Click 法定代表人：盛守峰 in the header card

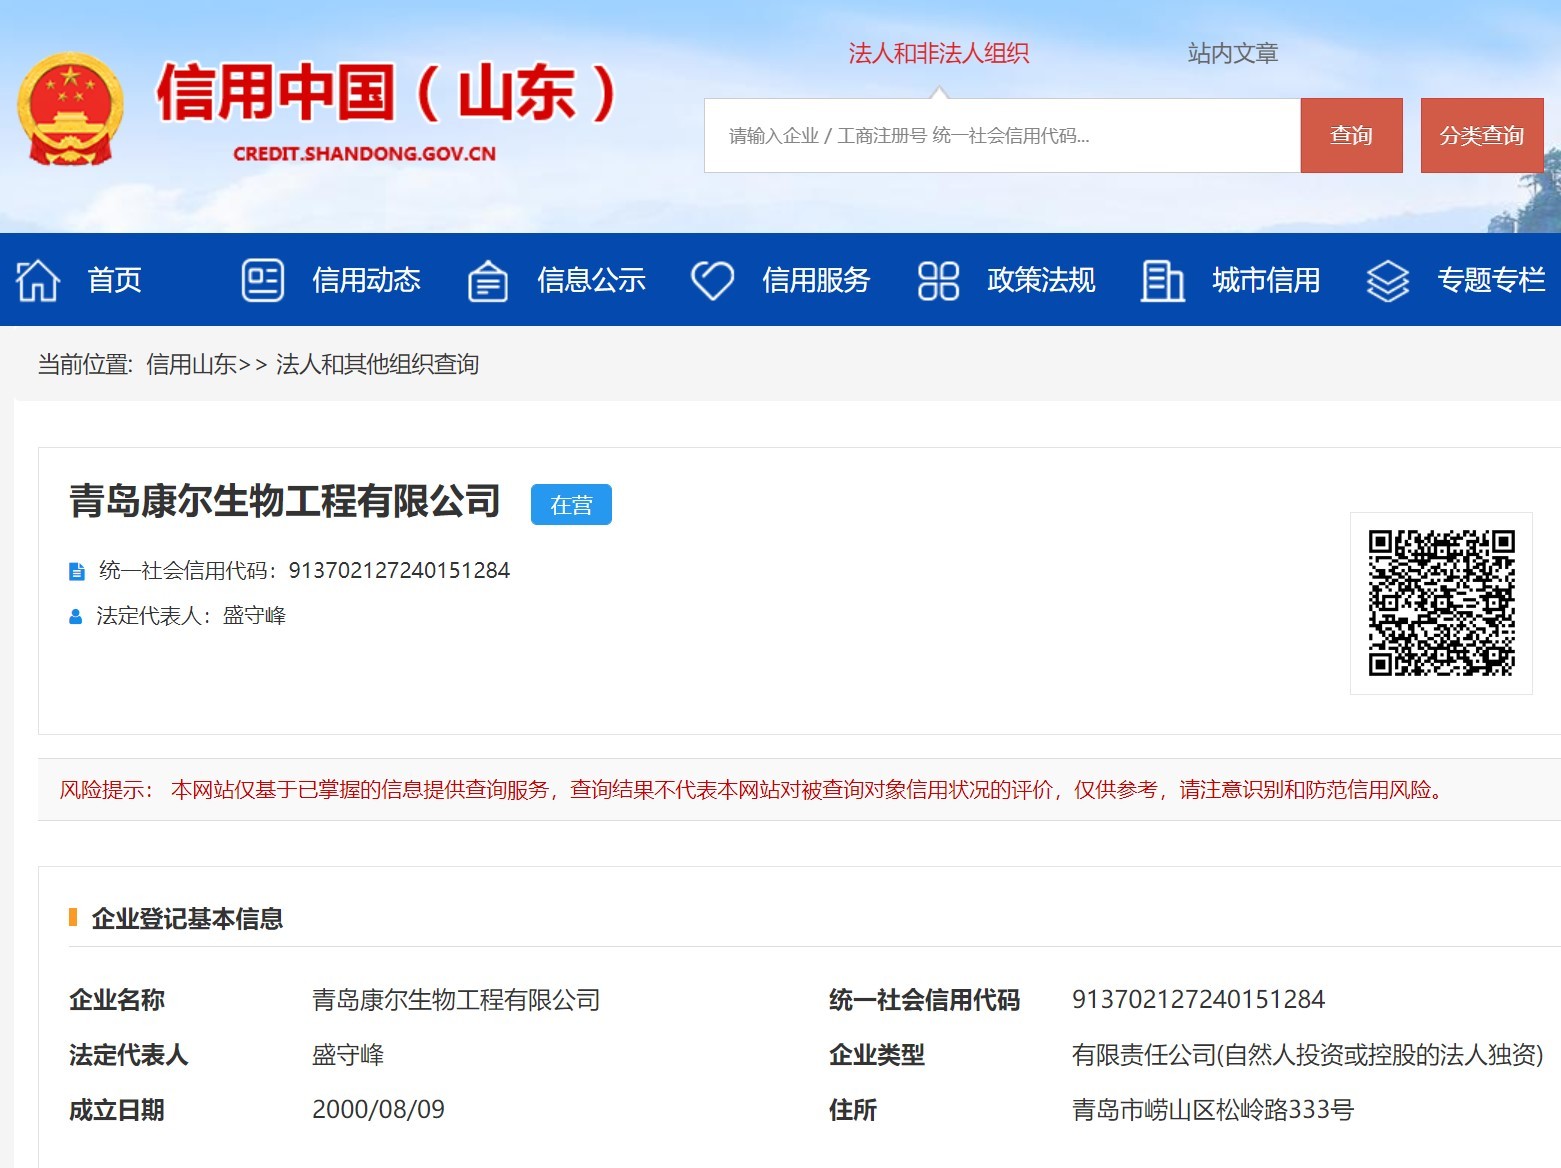(x=191, y=616)
